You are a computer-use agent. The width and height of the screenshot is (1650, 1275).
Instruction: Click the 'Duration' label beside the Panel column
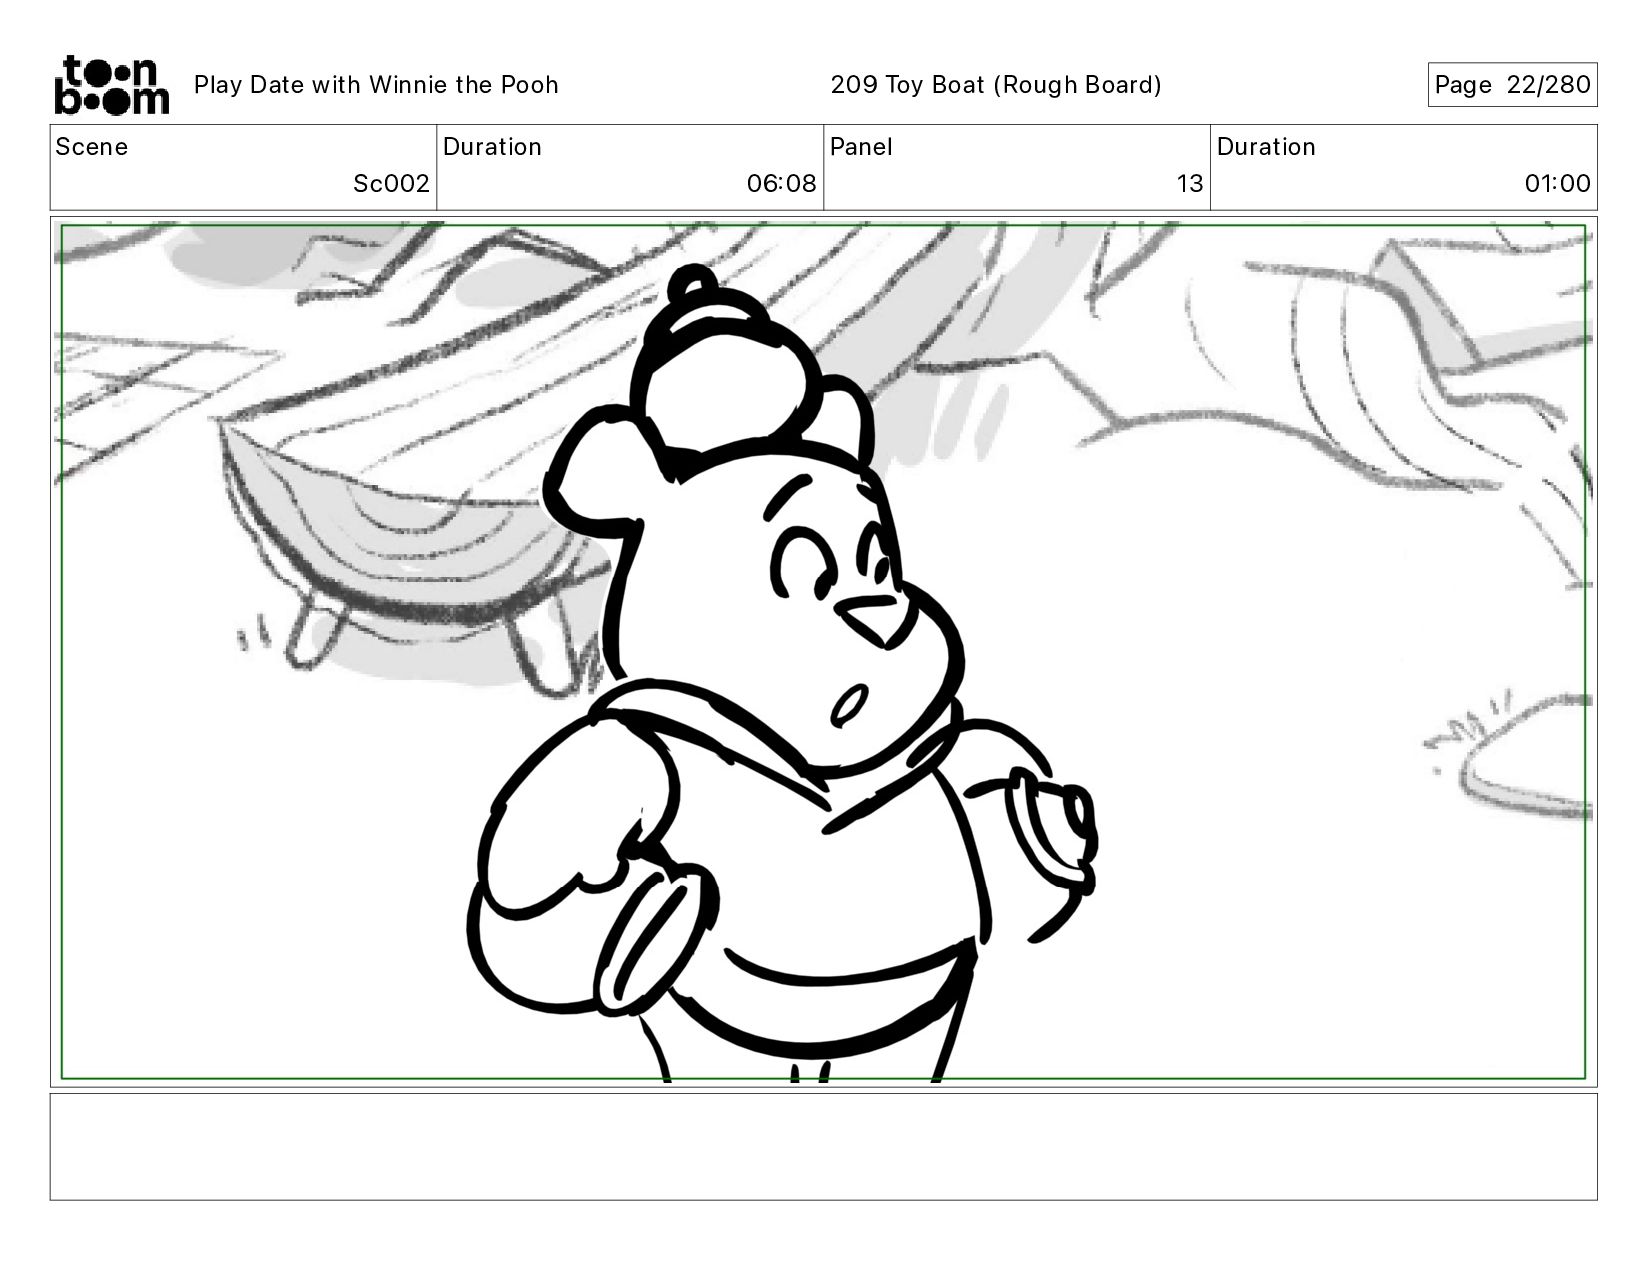1266,147
